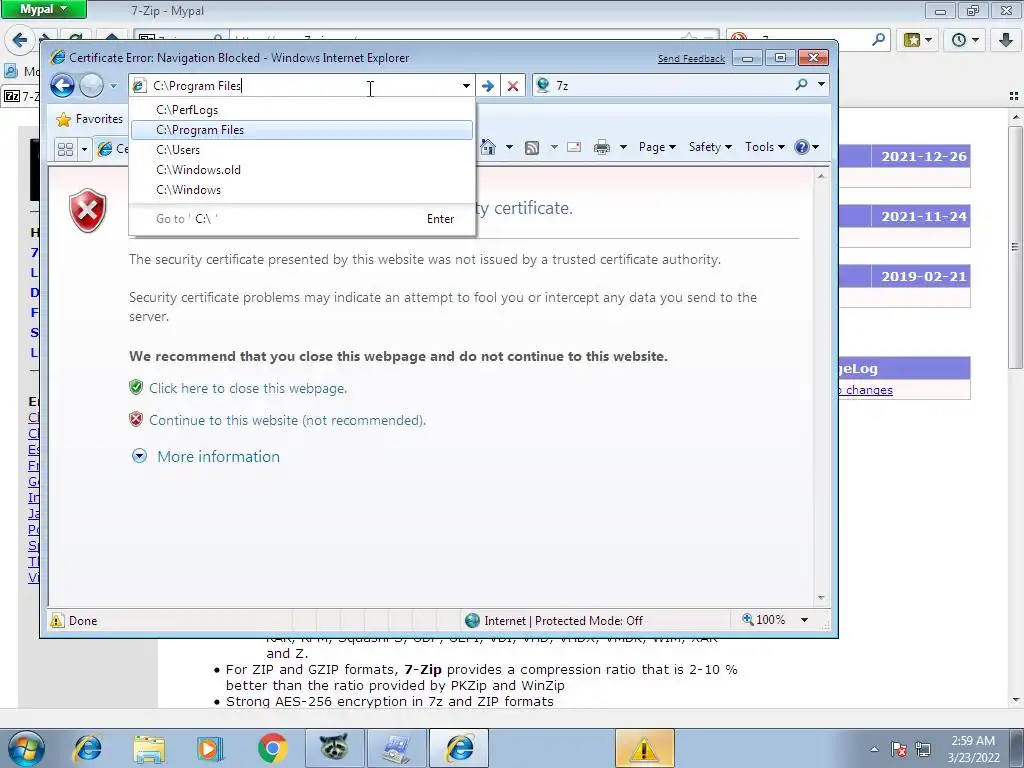Screen dimensions: 1024x768
Task: Click the Action Center flag tray icon
Action: click(x=899, y=749)
